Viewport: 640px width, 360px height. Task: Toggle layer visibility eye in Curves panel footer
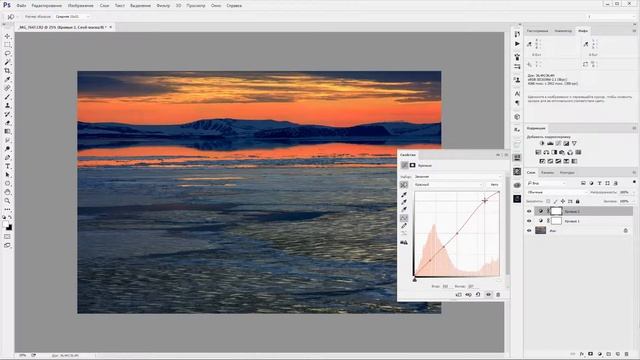(x=488, y=294)
